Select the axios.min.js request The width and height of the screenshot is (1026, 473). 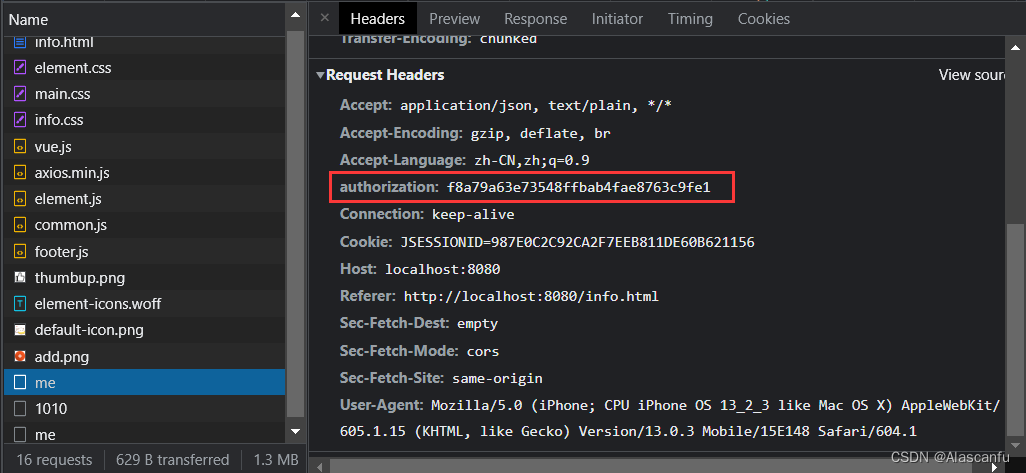(144, 173)
